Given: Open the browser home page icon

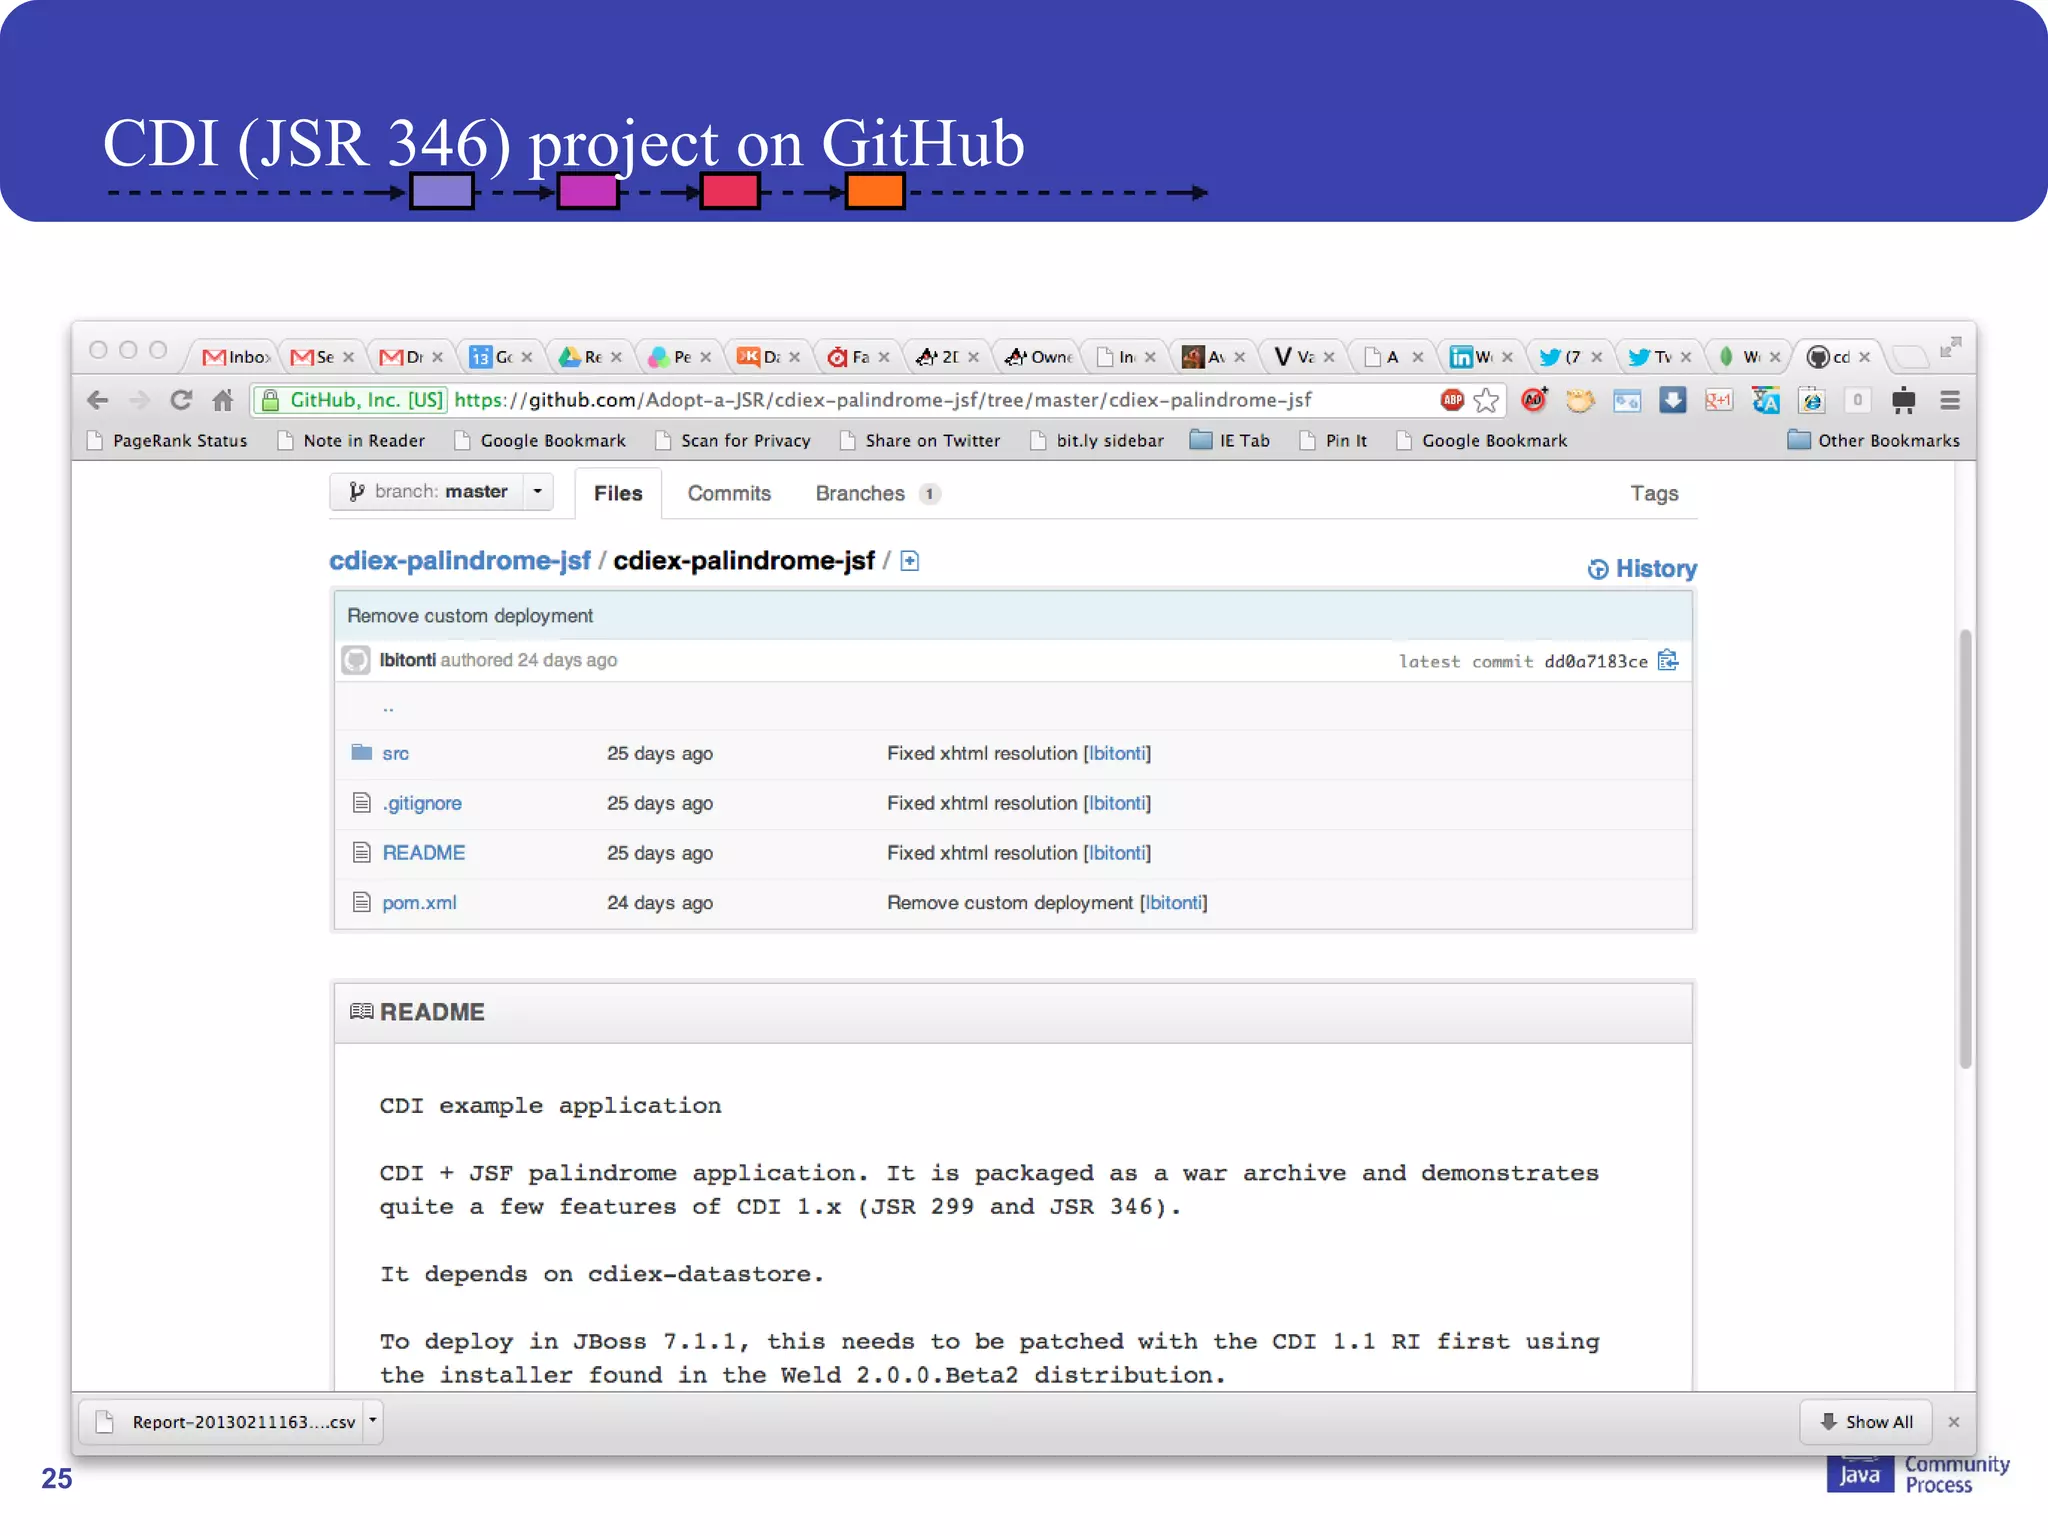Looking at the screenshot, I should pos(223,400).
